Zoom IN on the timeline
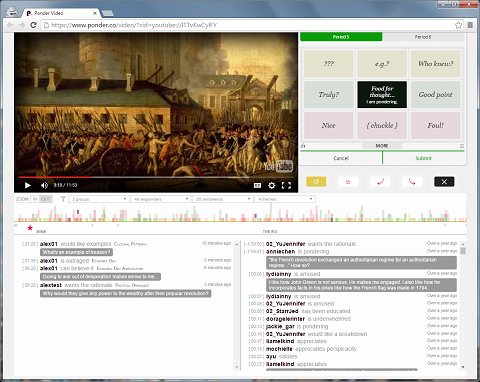Viewport: 480px width, 382px height. click(35, 199)
